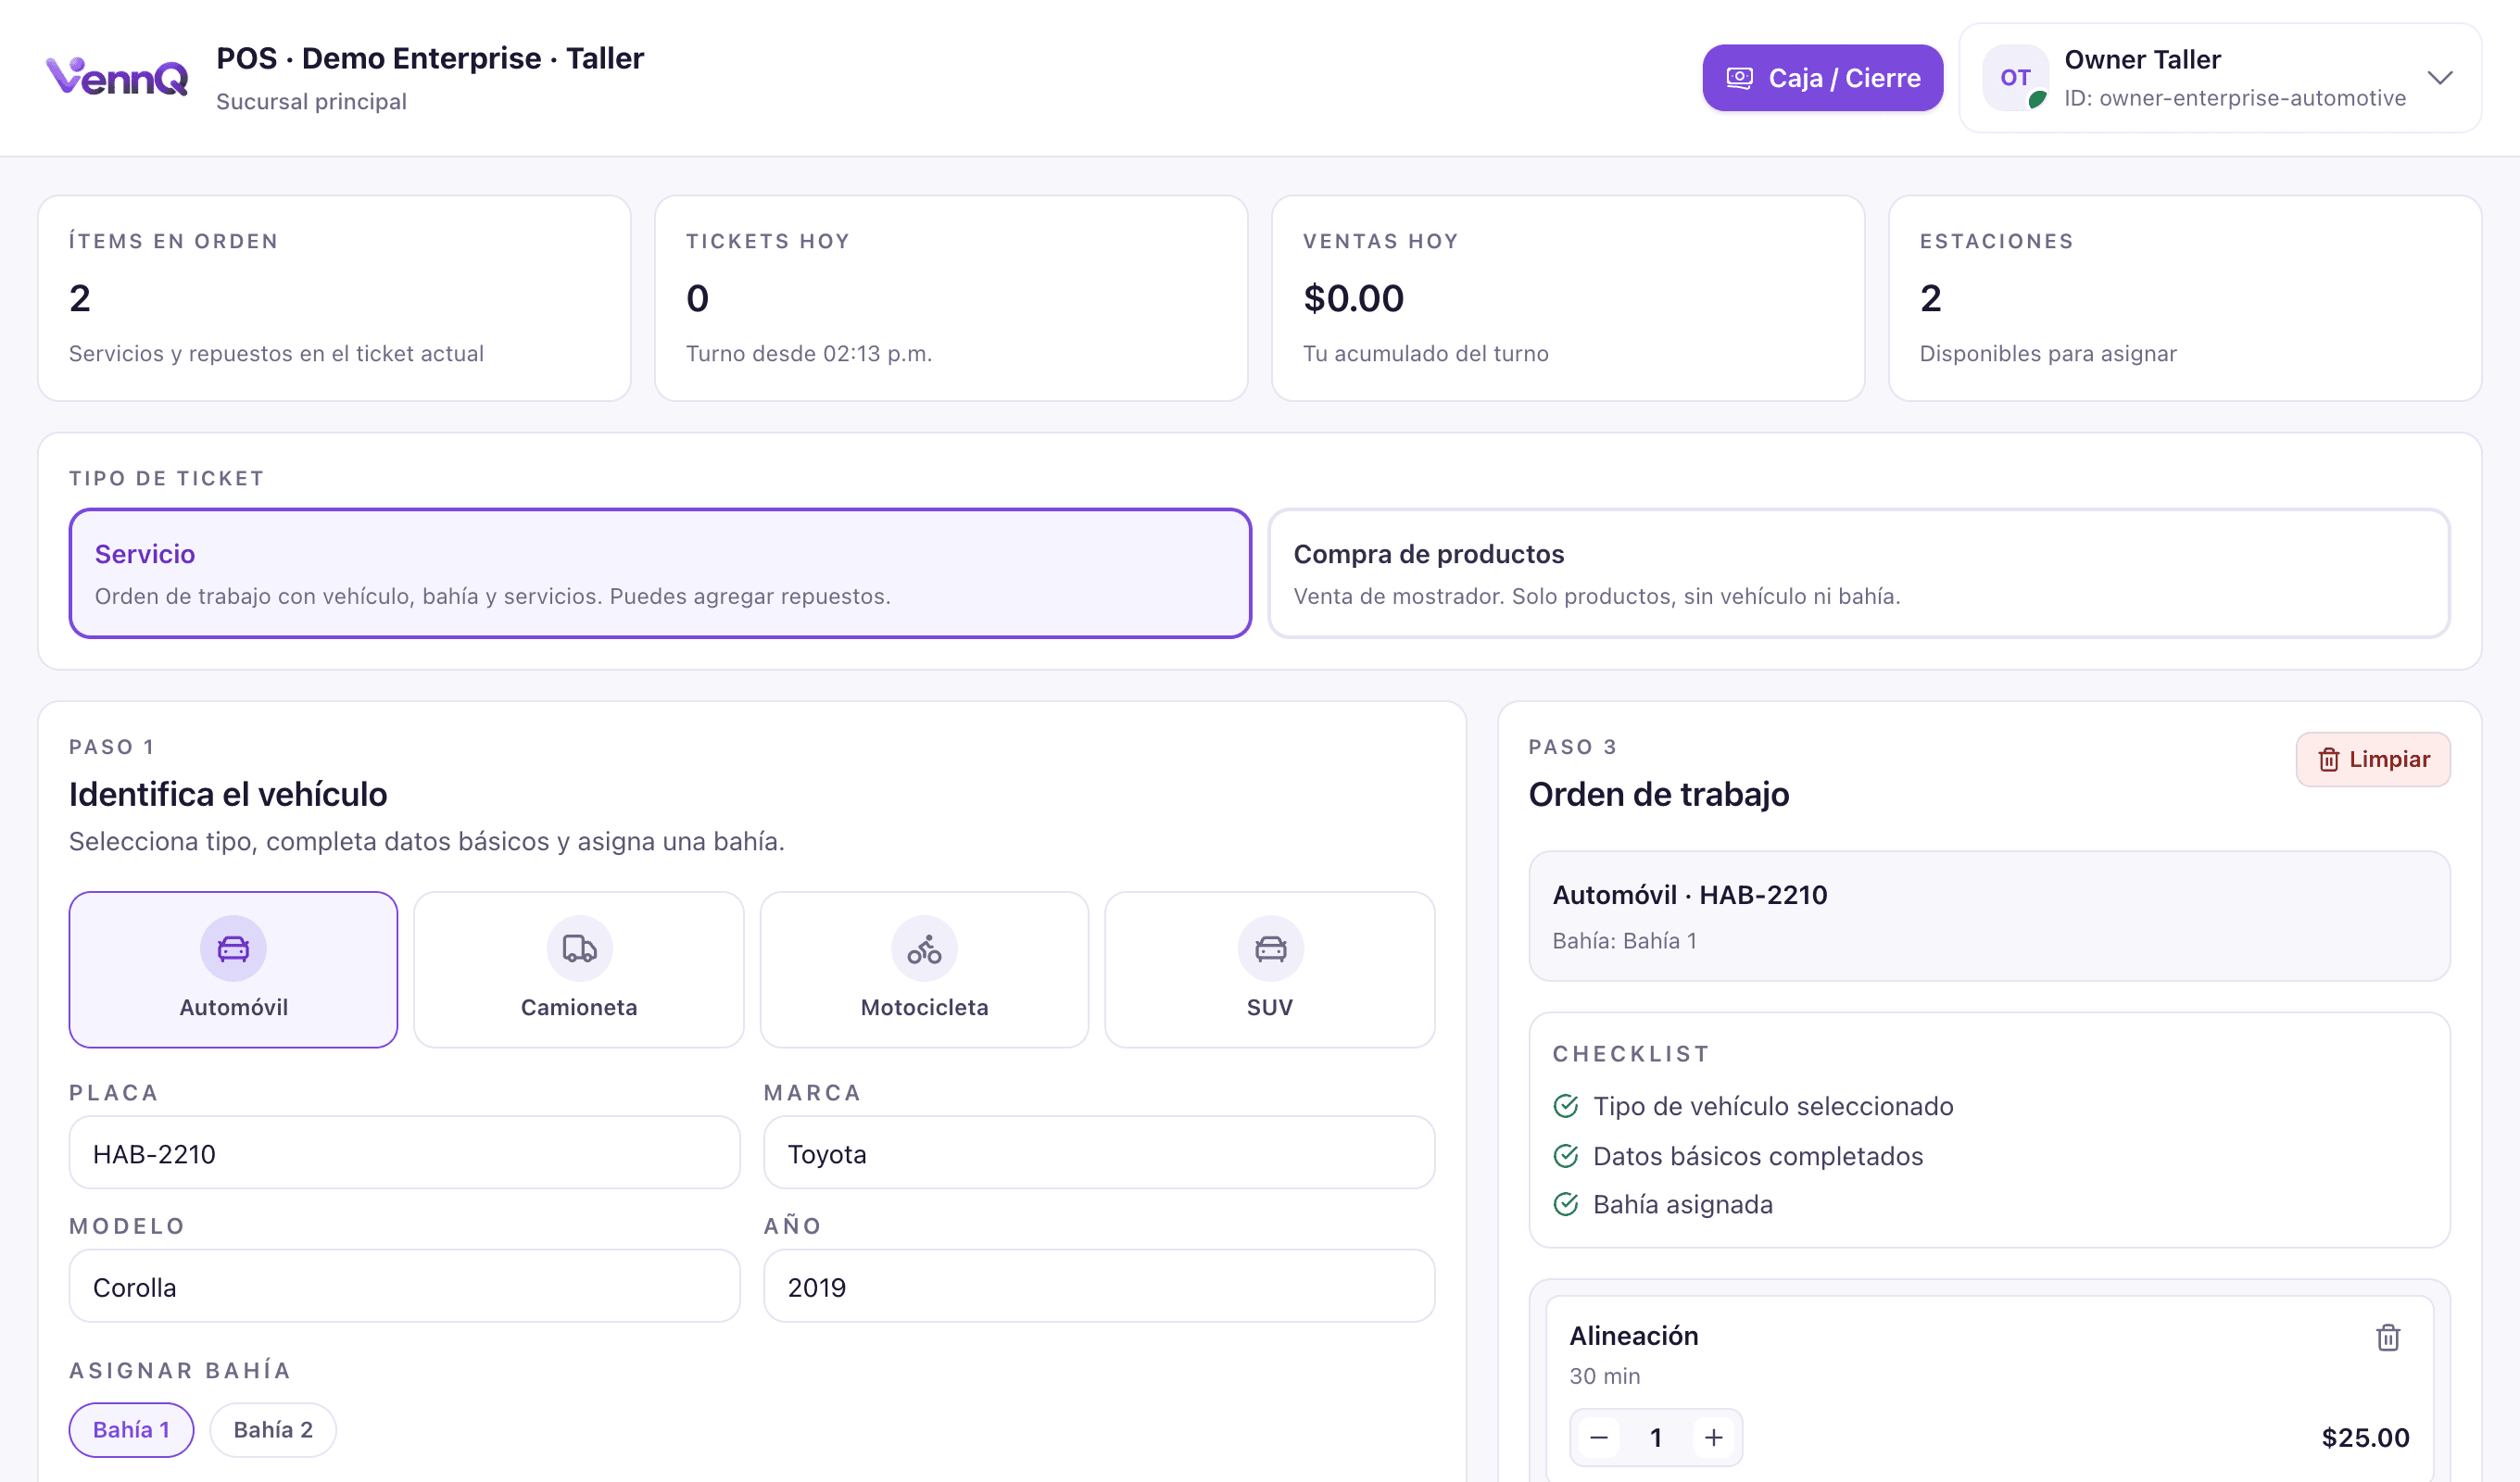This screenshot has height=1482, width=2520.
Task: Choose the Motocicleta vehicle type
Action: (924, 969)
